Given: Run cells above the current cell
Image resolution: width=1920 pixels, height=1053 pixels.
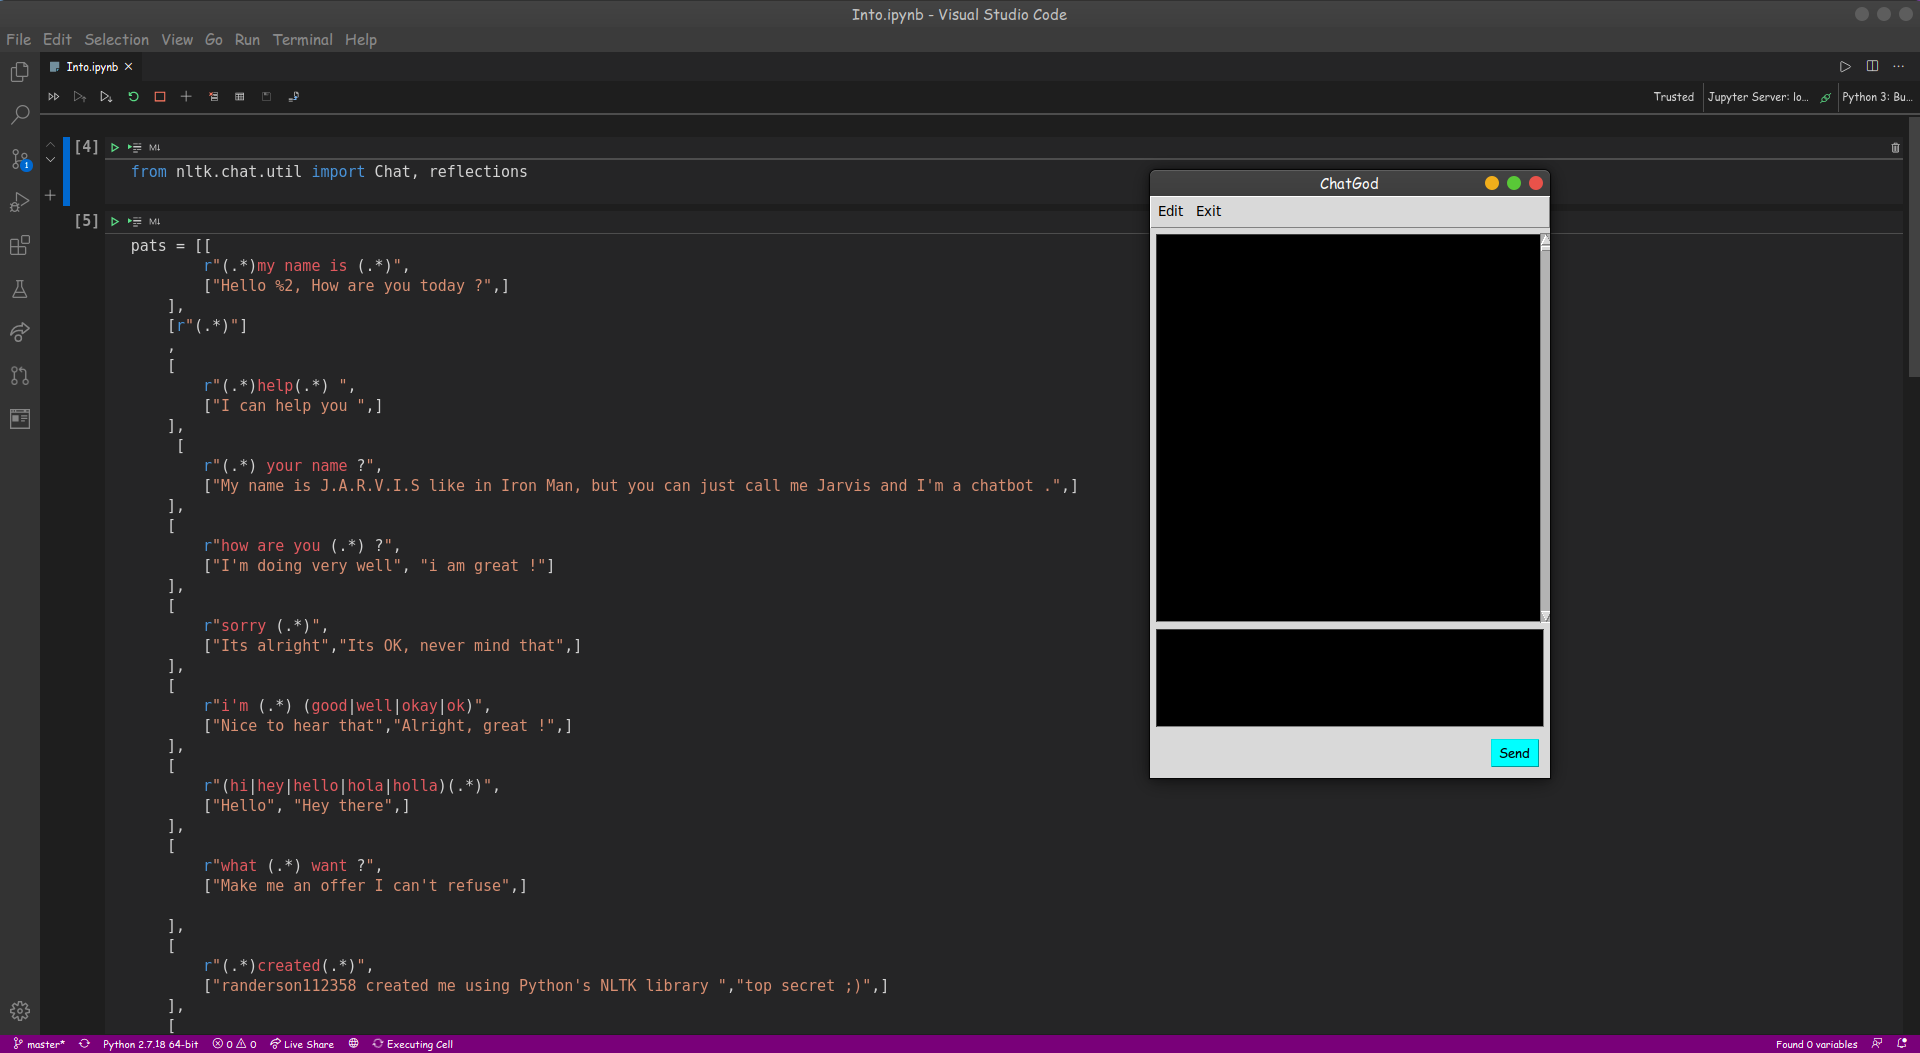Looking at the screenshot, I should tap(80, 97).
